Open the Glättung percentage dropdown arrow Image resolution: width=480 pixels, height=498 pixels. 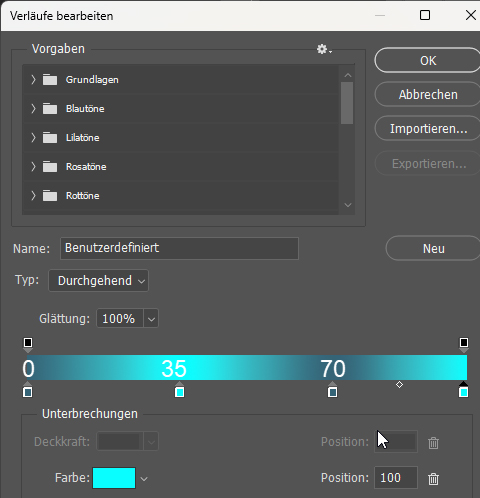tap(151, 319)
